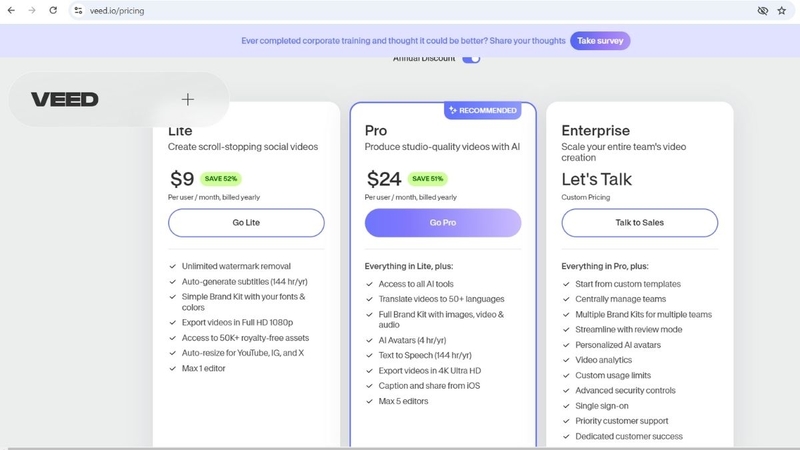Open site information icon in address bar

point(78,10)
